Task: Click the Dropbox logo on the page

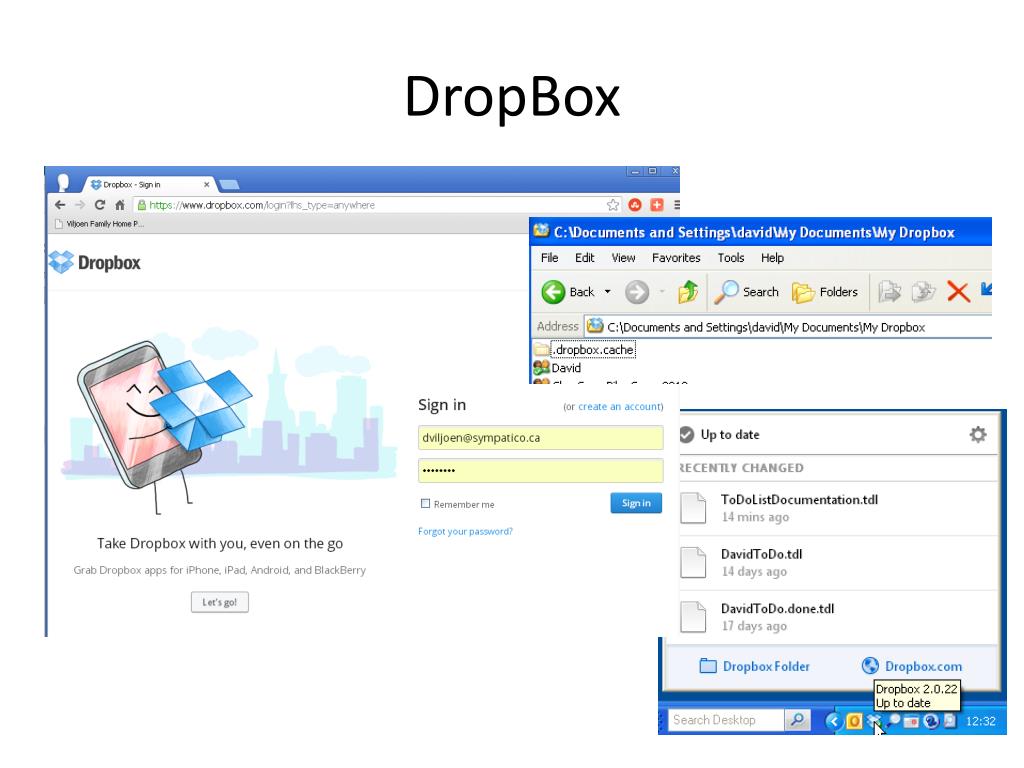Action: 95,263
